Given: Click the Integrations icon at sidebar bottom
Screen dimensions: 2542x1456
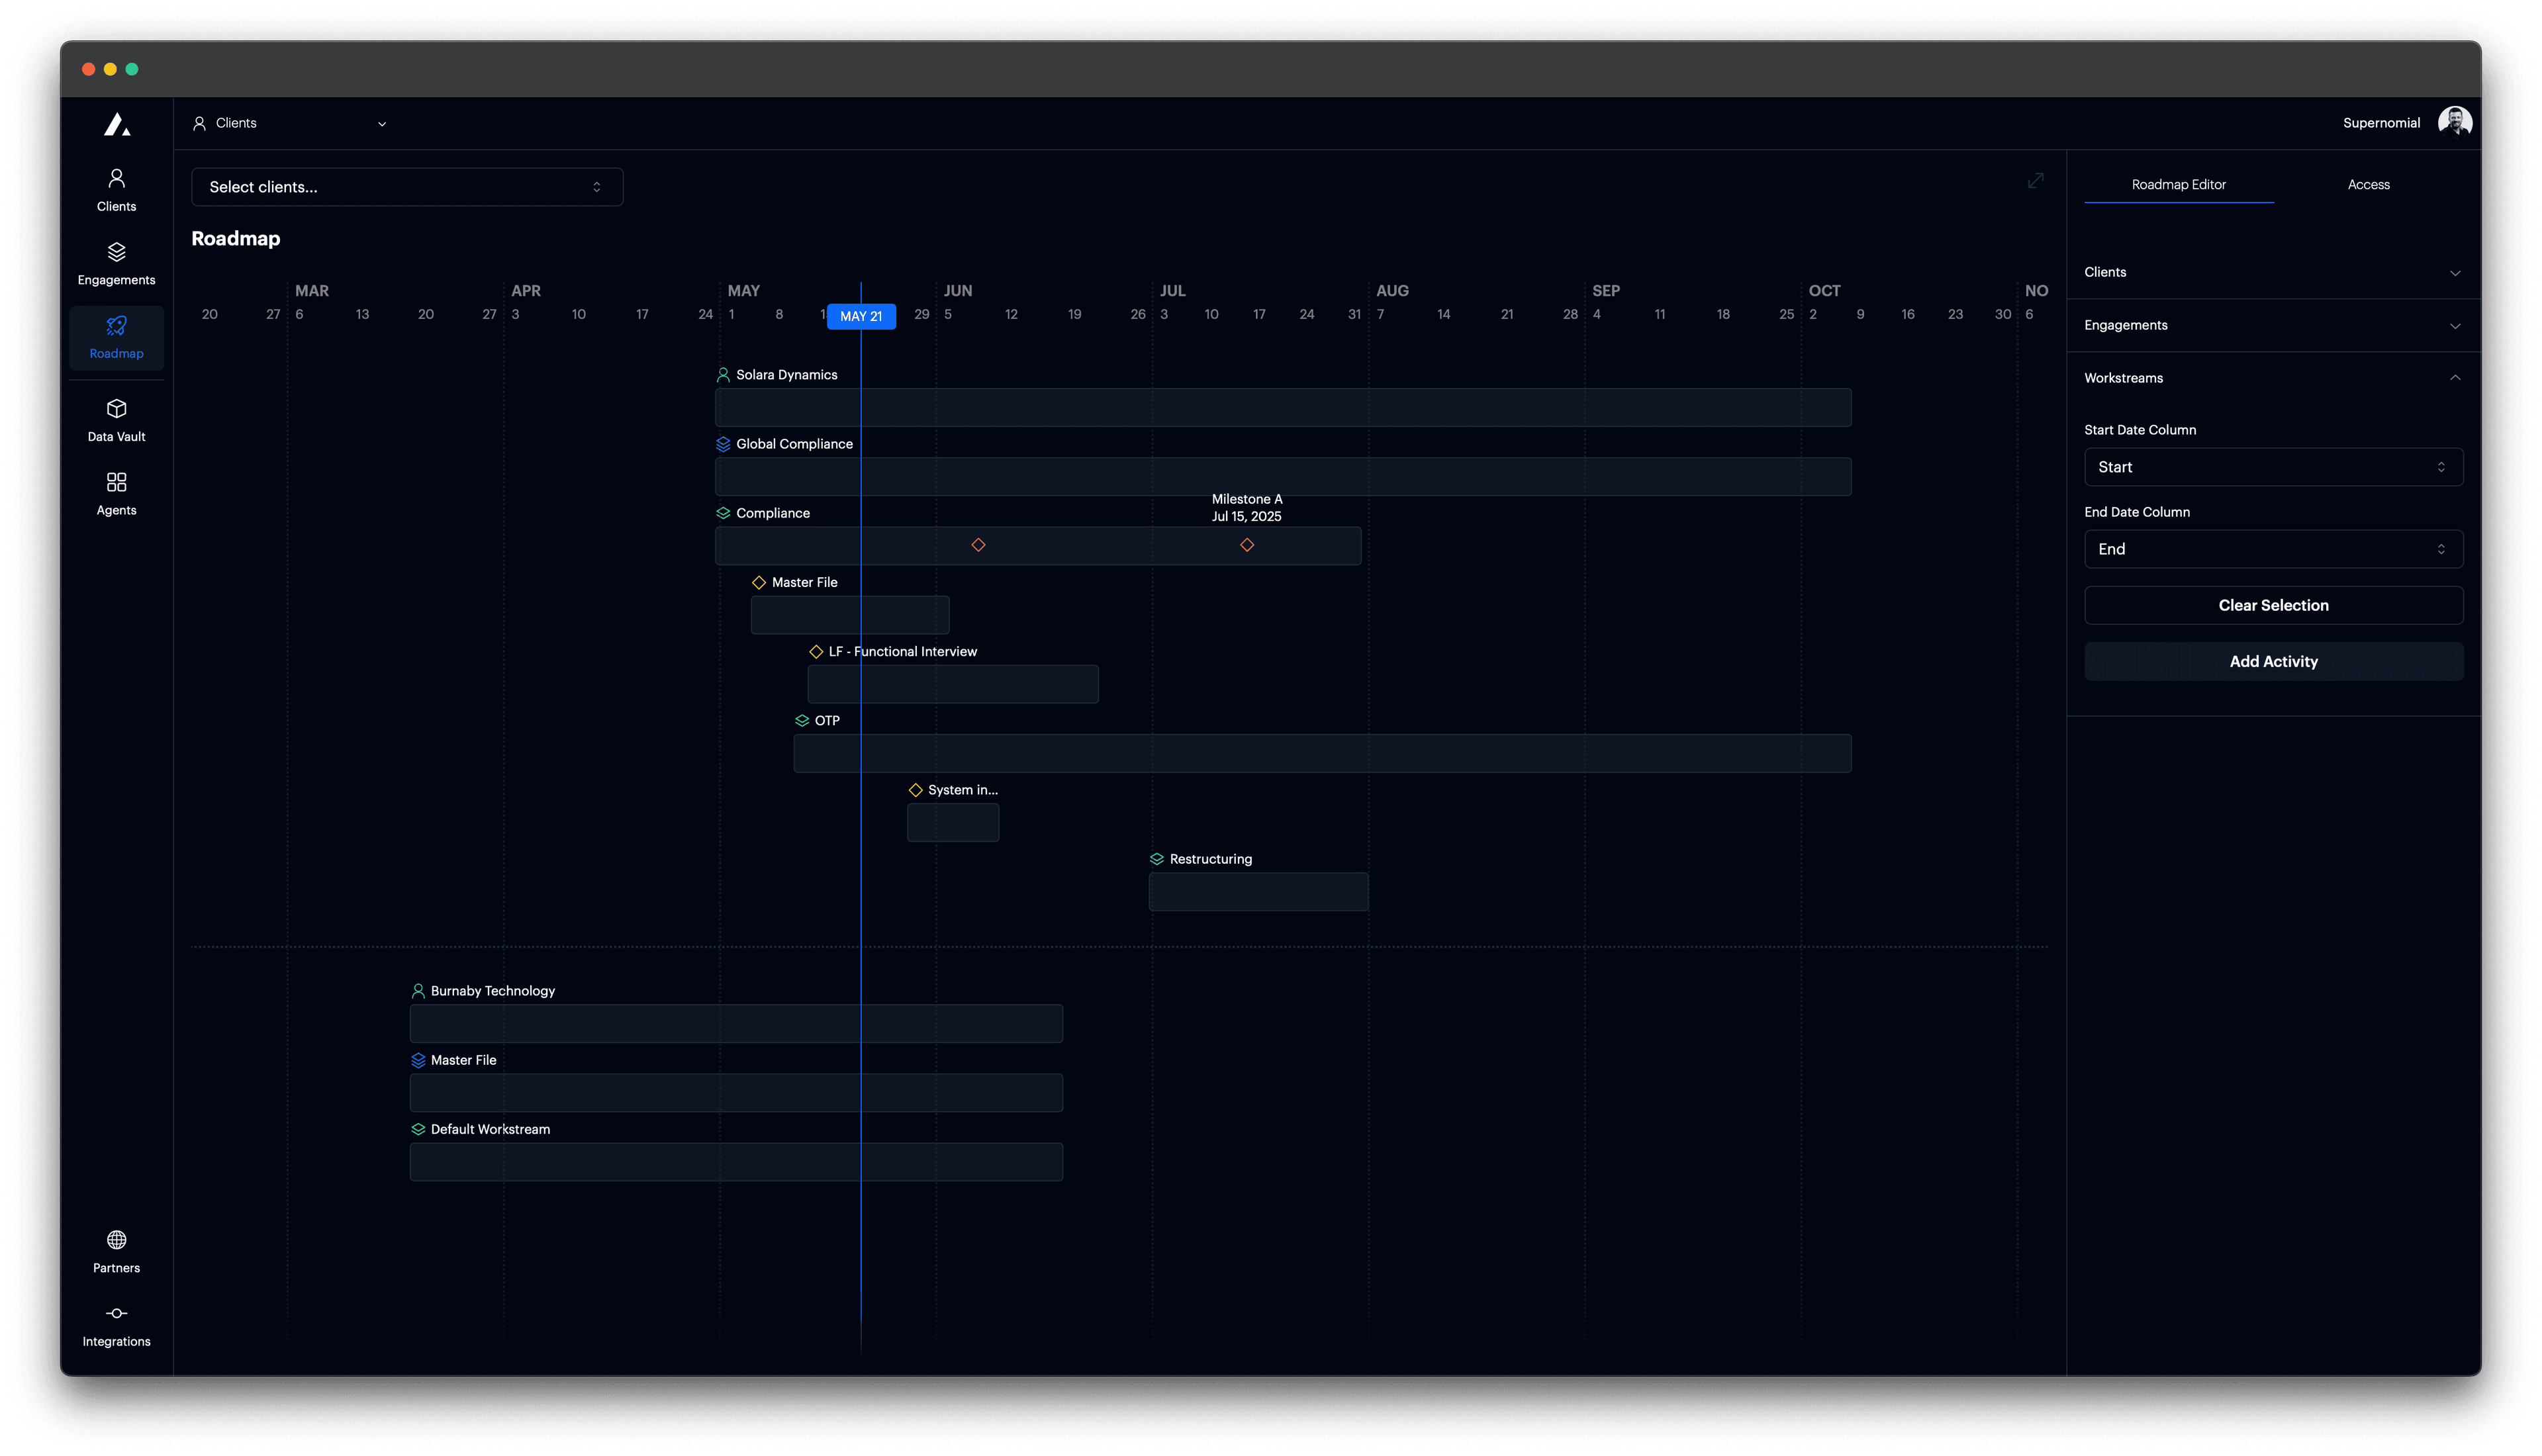Looking at the screenshot, I should [x=116, y=1313].
